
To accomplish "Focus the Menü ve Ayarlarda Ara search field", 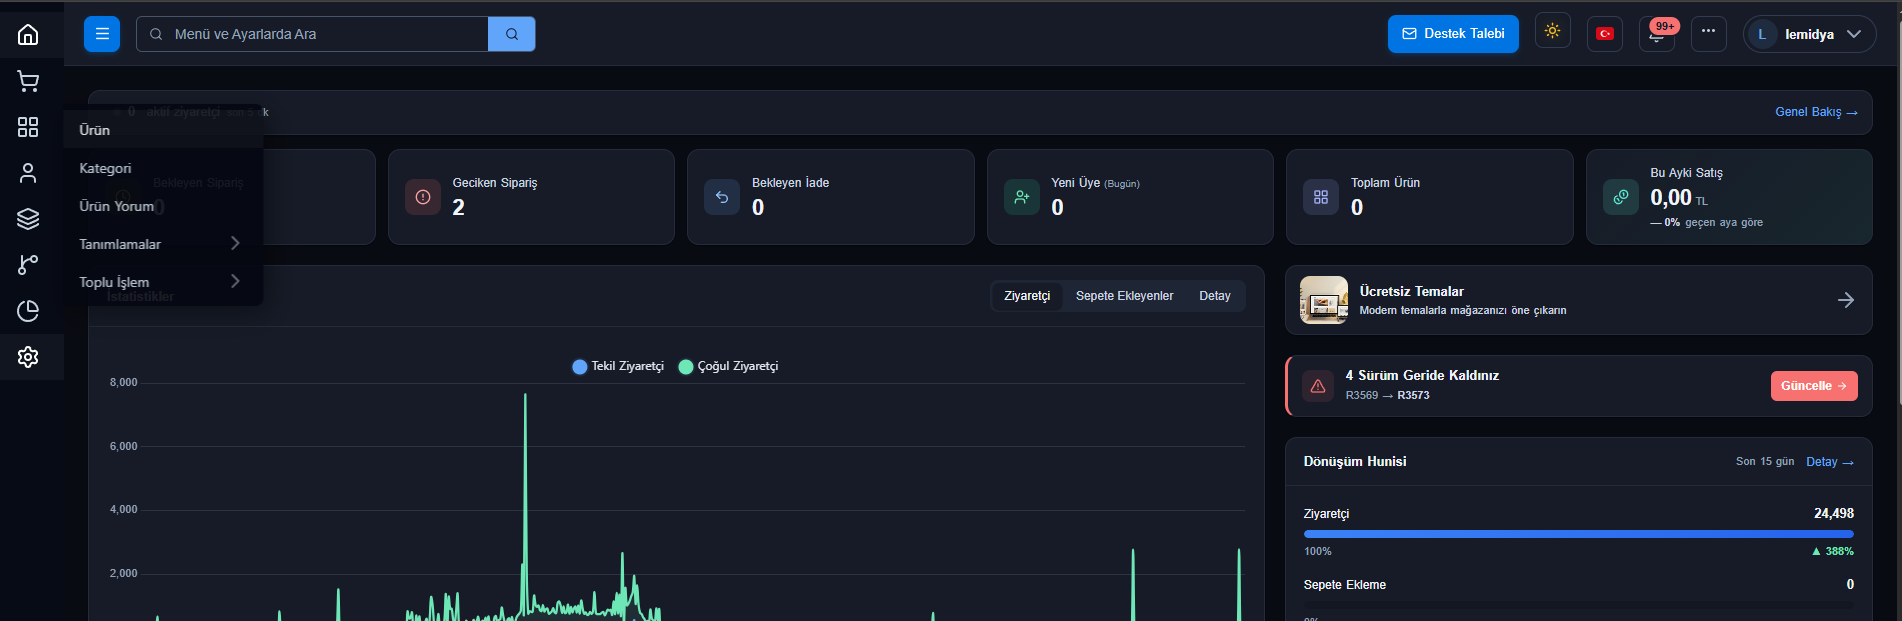I will pos(312,34).
